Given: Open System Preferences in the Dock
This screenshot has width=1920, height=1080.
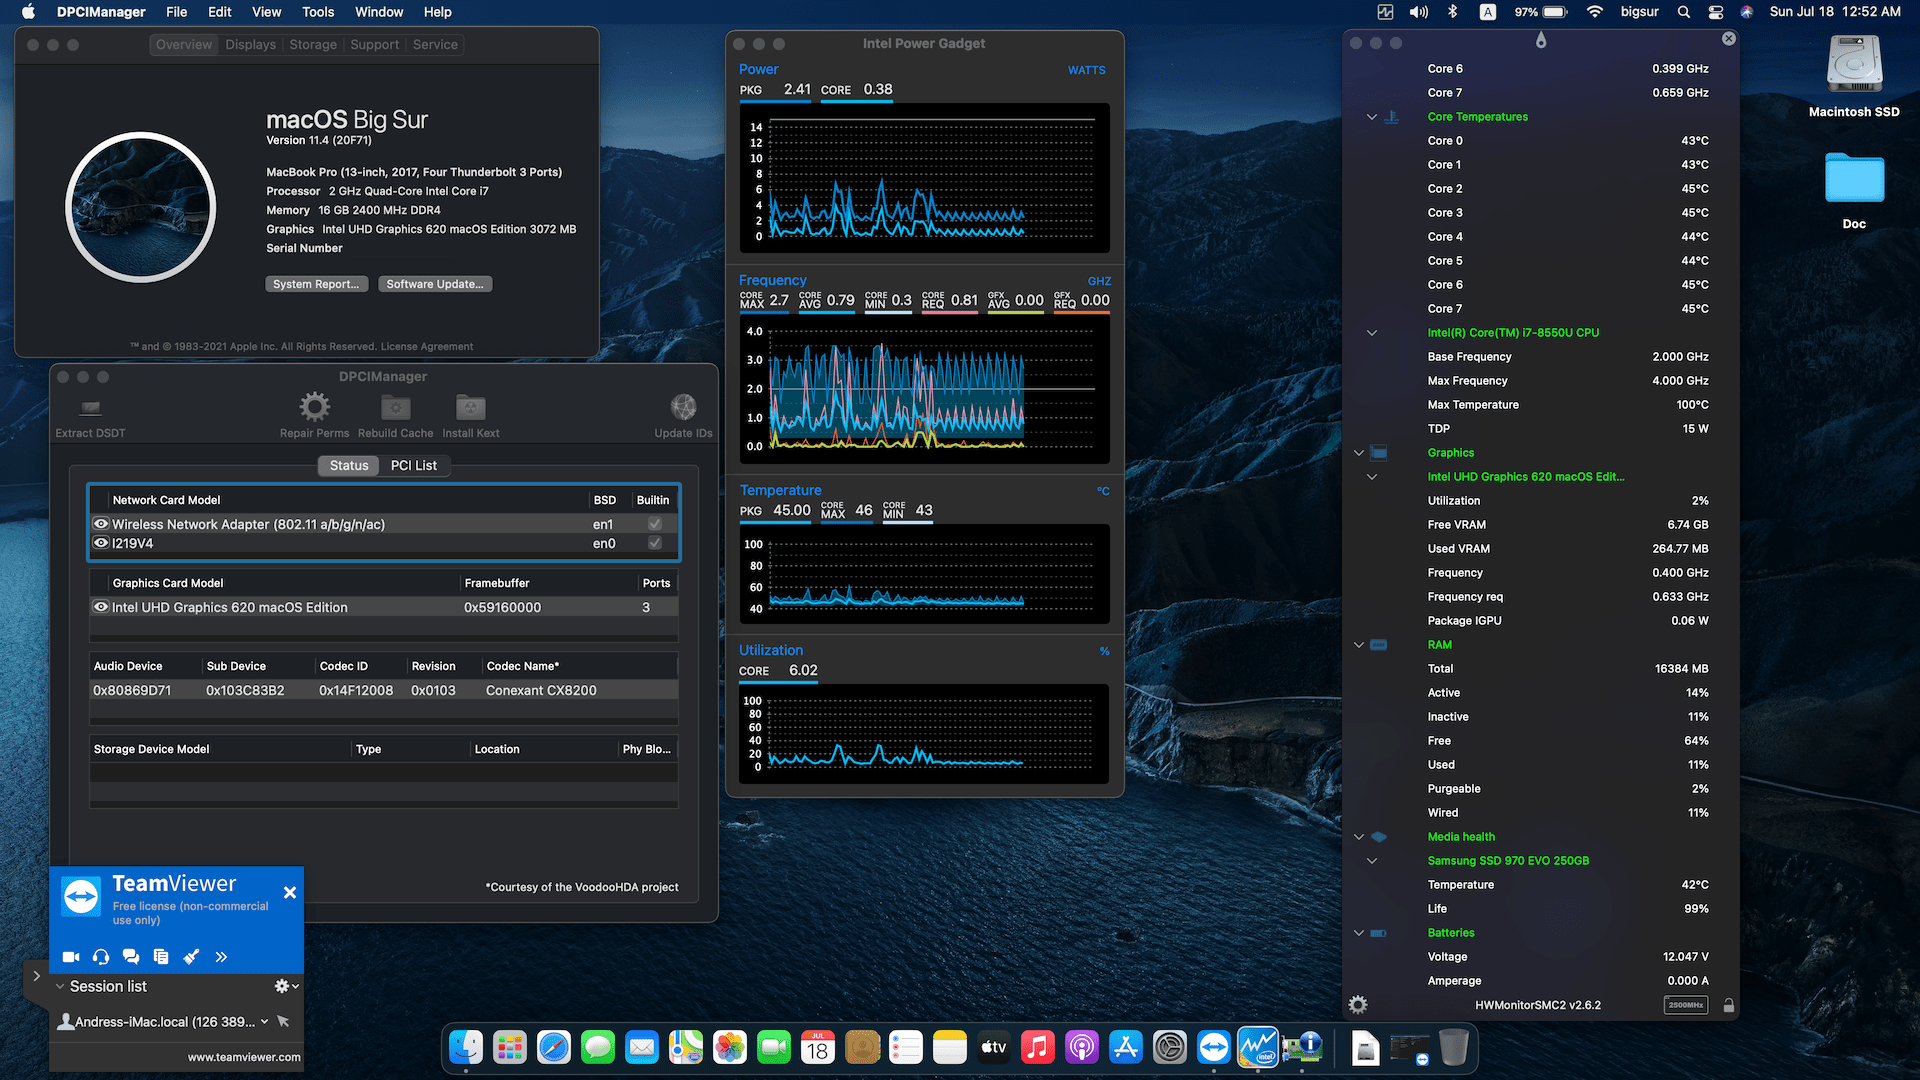Looking at the screenshot, I should [x=1170, y=1048].
